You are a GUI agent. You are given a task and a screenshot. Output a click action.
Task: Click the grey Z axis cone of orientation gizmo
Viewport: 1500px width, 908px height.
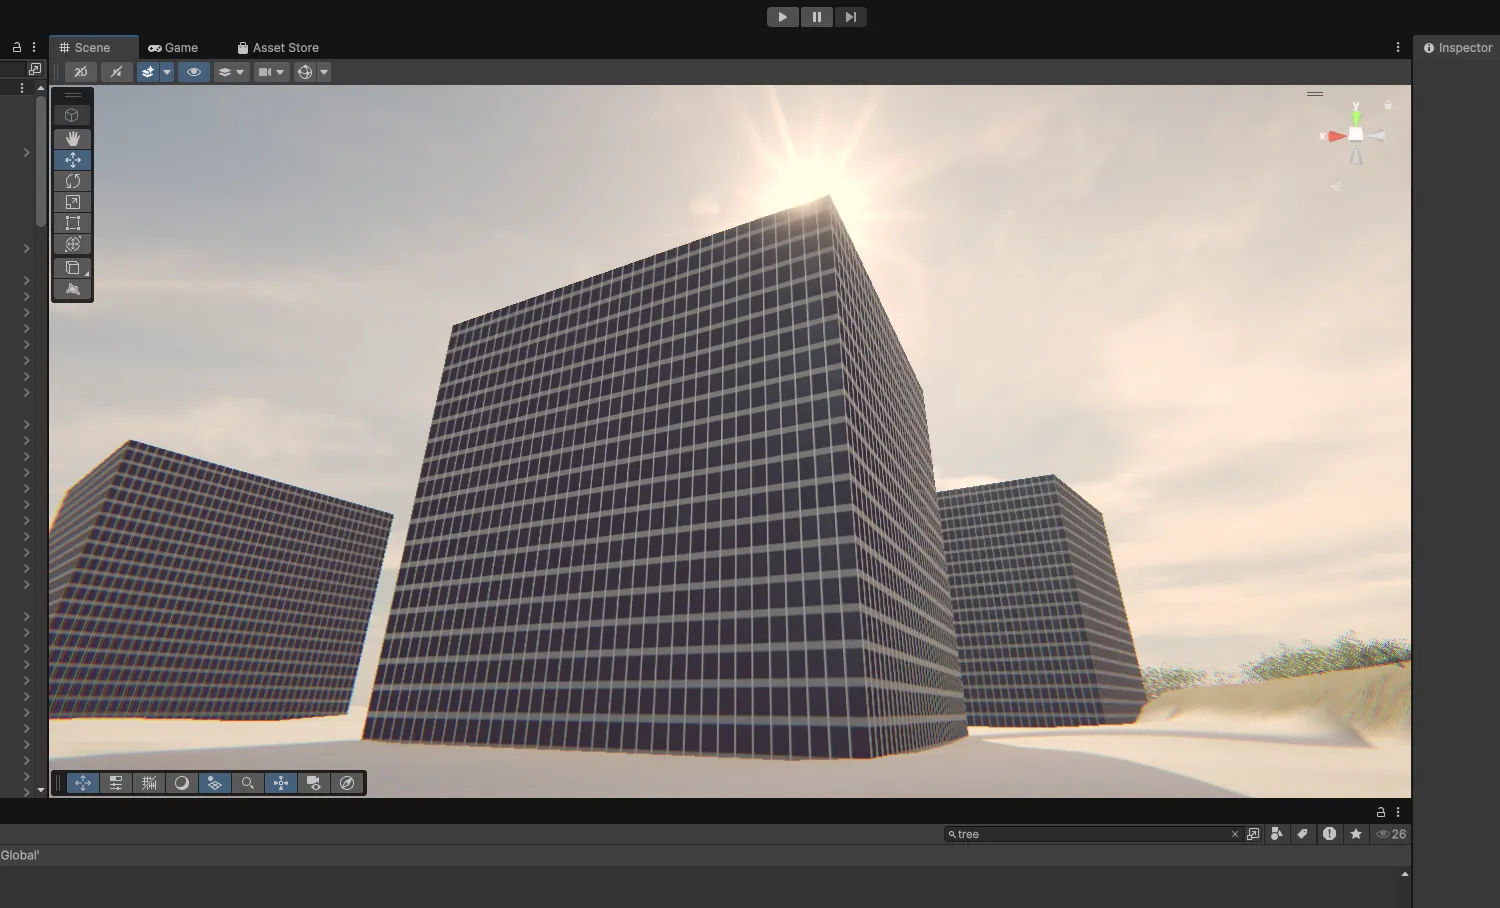point(1377,136)
